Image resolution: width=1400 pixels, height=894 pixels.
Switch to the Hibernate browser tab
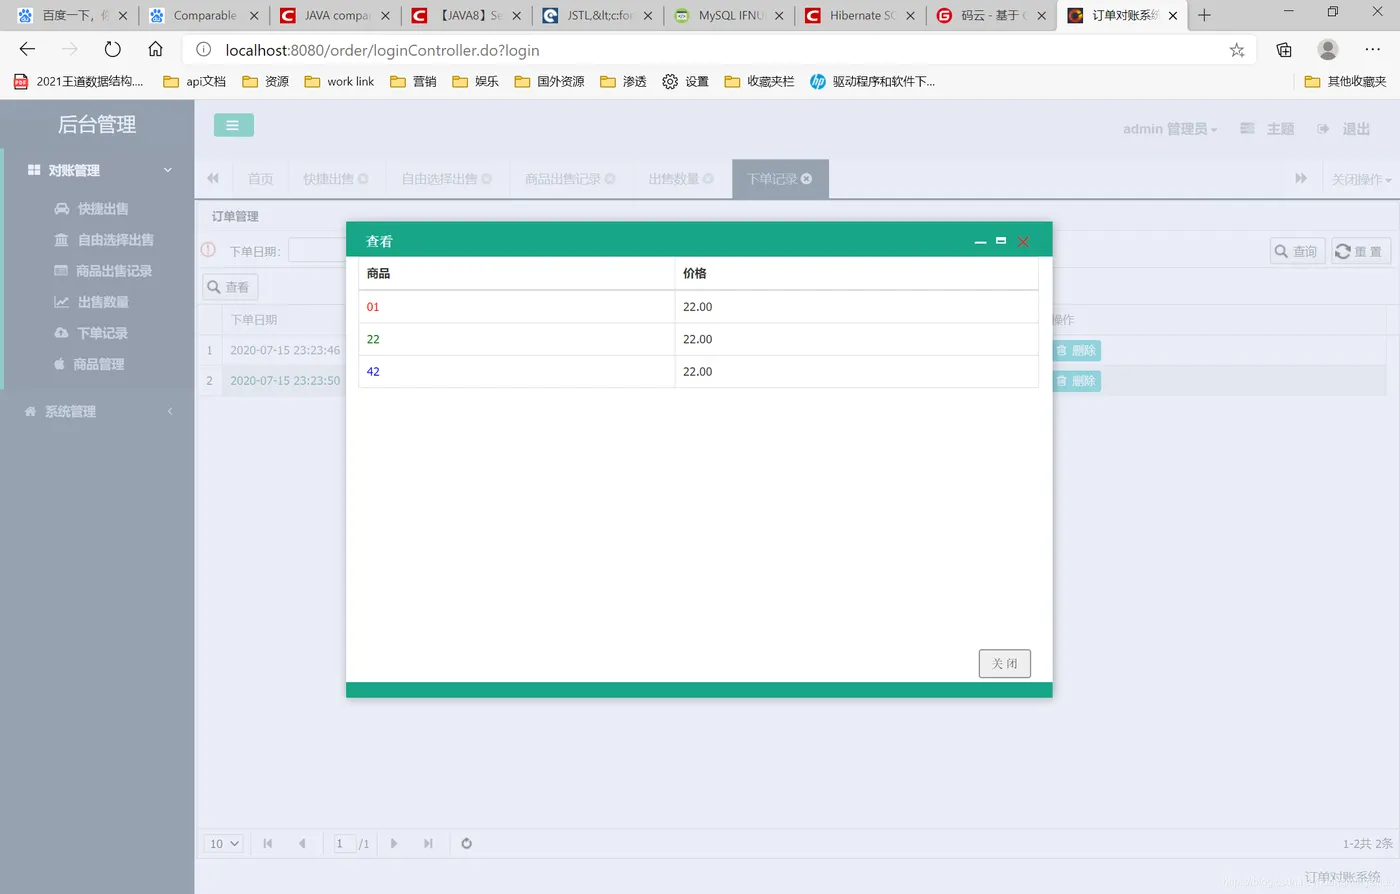click(x=860, y=15)
